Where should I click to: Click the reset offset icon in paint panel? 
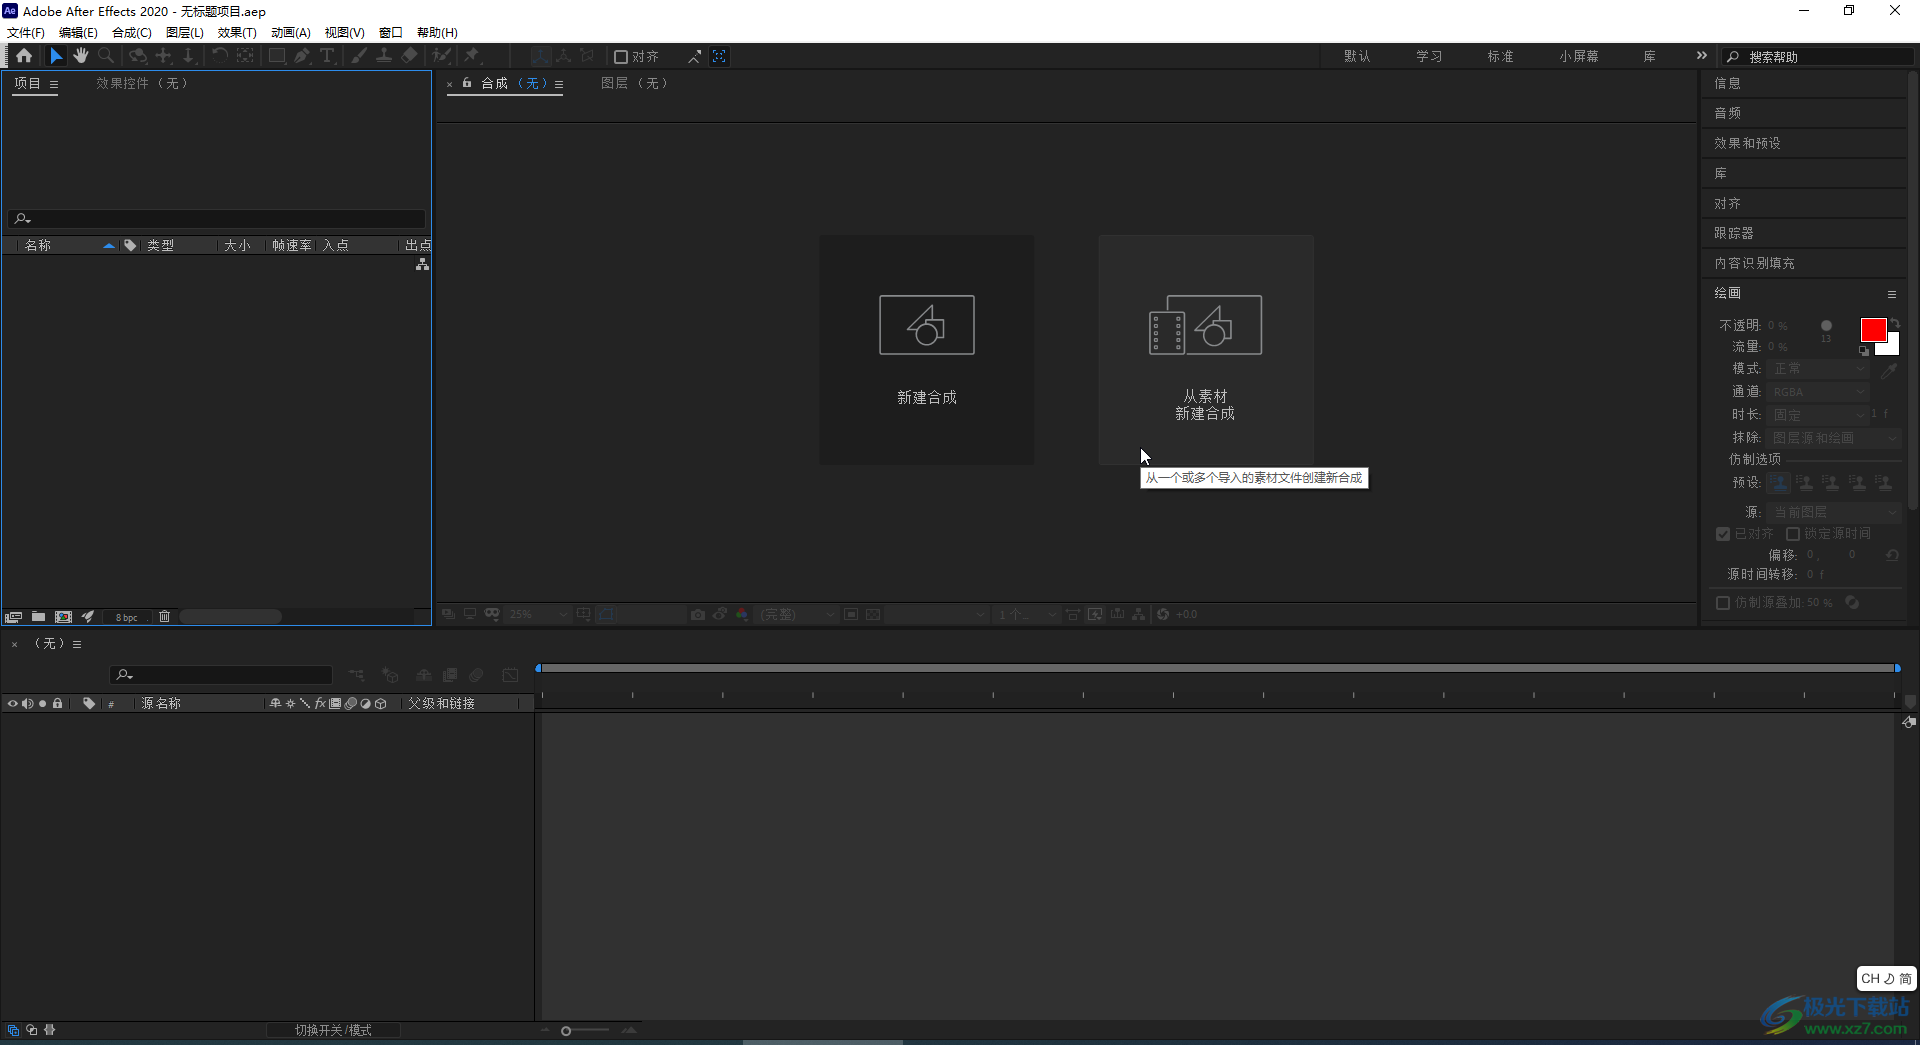coord(1892,555)
